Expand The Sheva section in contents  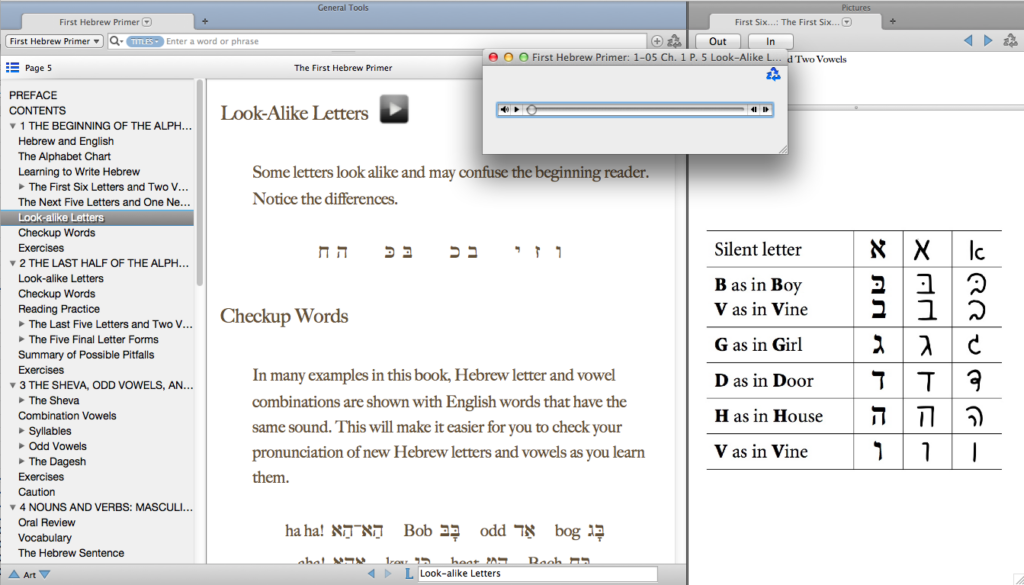pos(22,401)
